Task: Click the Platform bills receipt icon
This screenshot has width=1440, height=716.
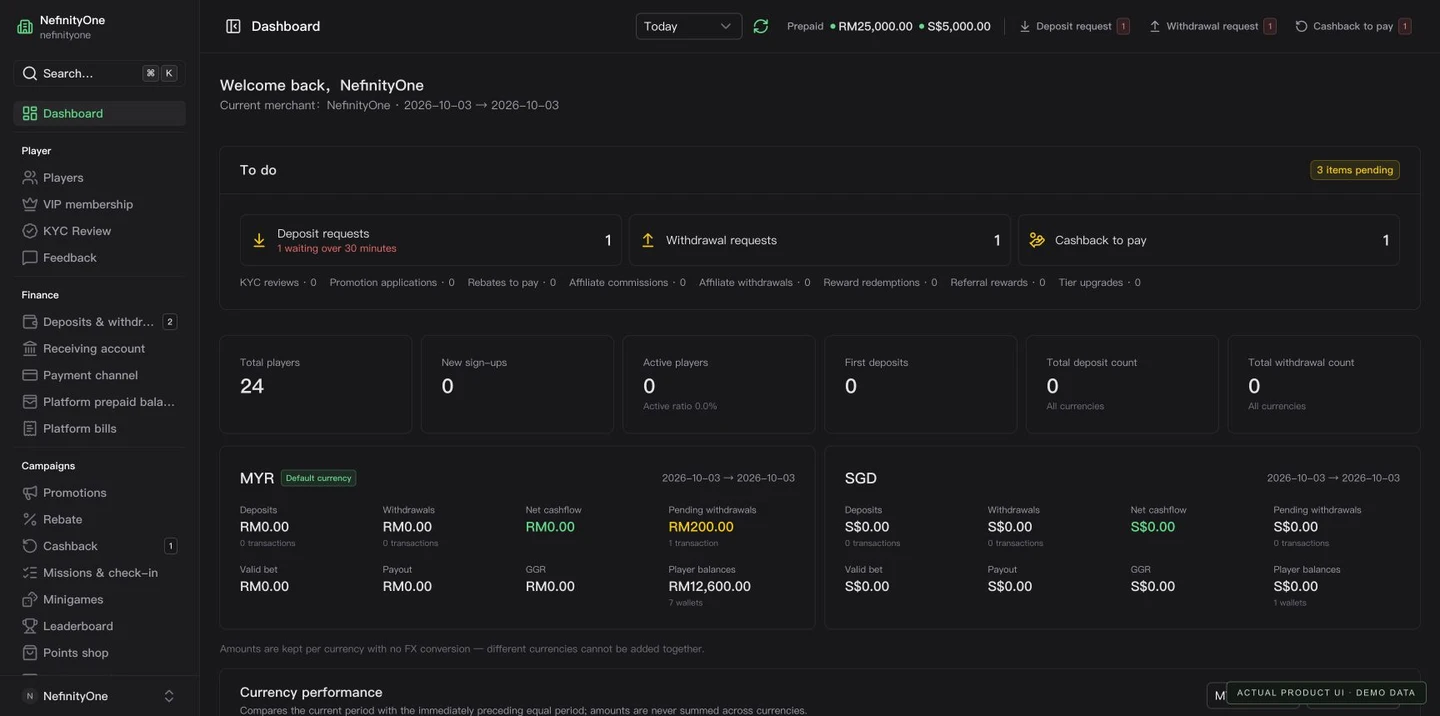Action: [x=30, y=428]
